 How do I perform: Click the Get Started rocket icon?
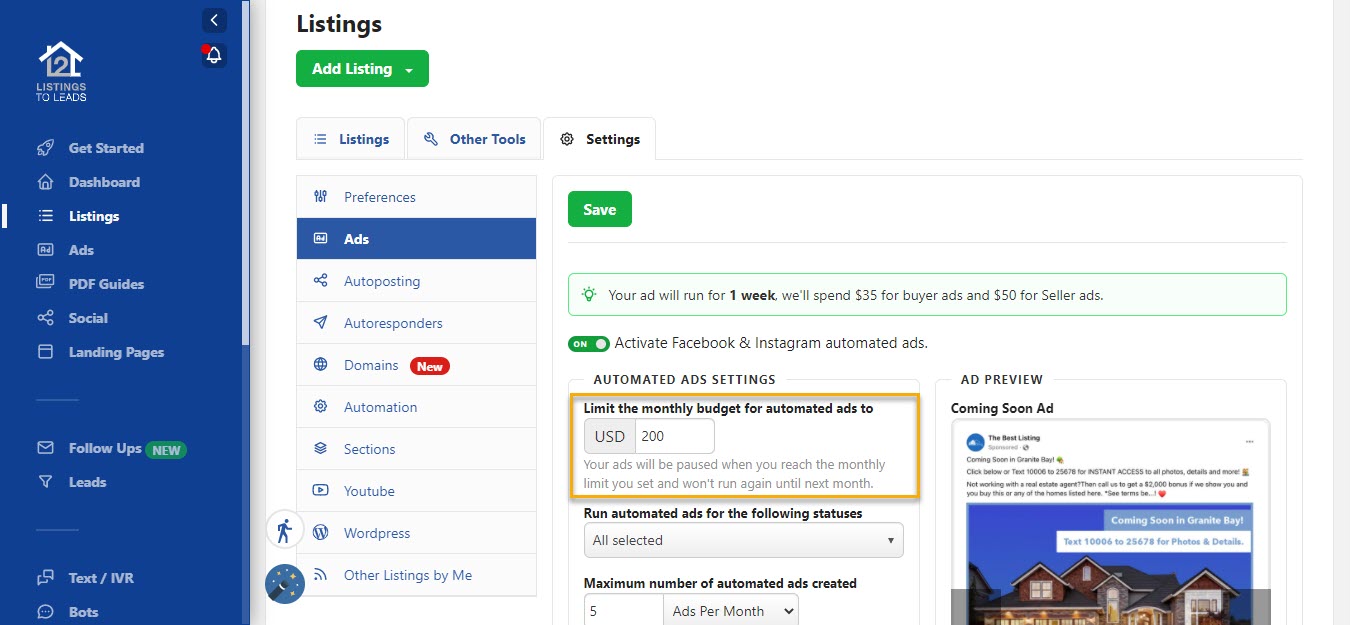(x=45, y=148)
